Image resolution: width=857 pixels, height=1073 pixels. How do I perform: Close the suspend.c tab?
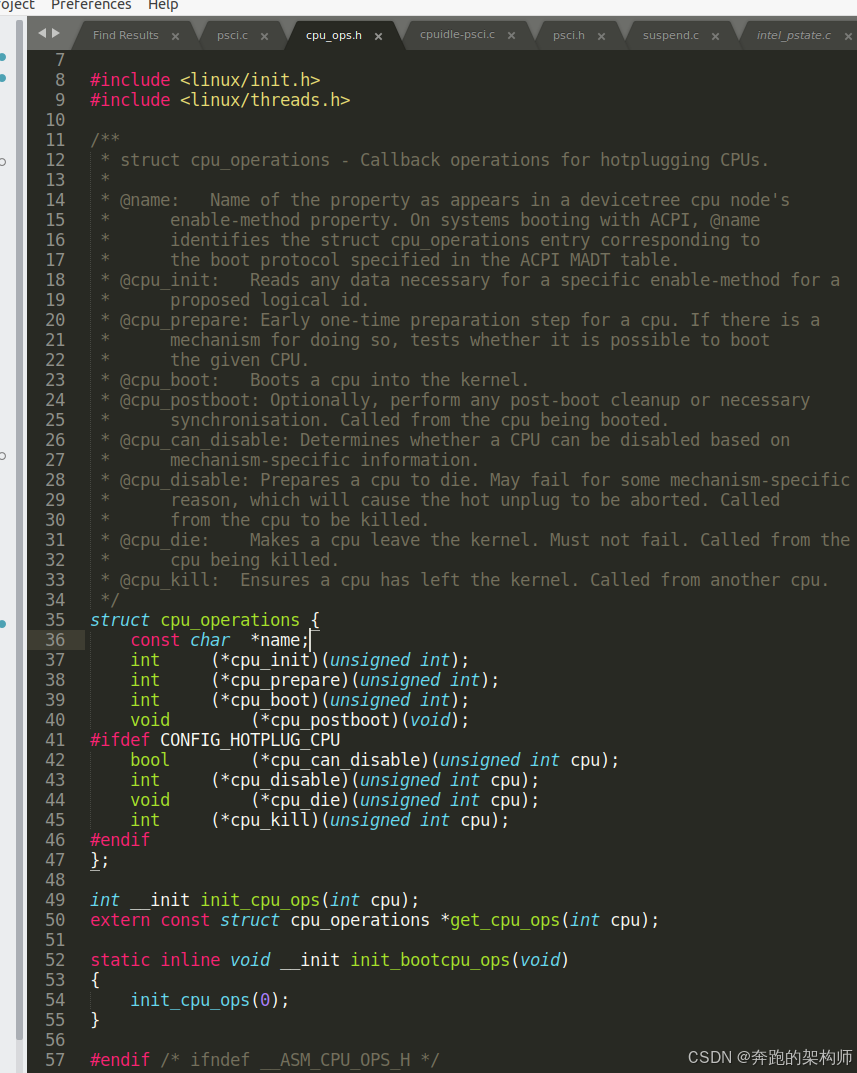click(x=715, y=36)
